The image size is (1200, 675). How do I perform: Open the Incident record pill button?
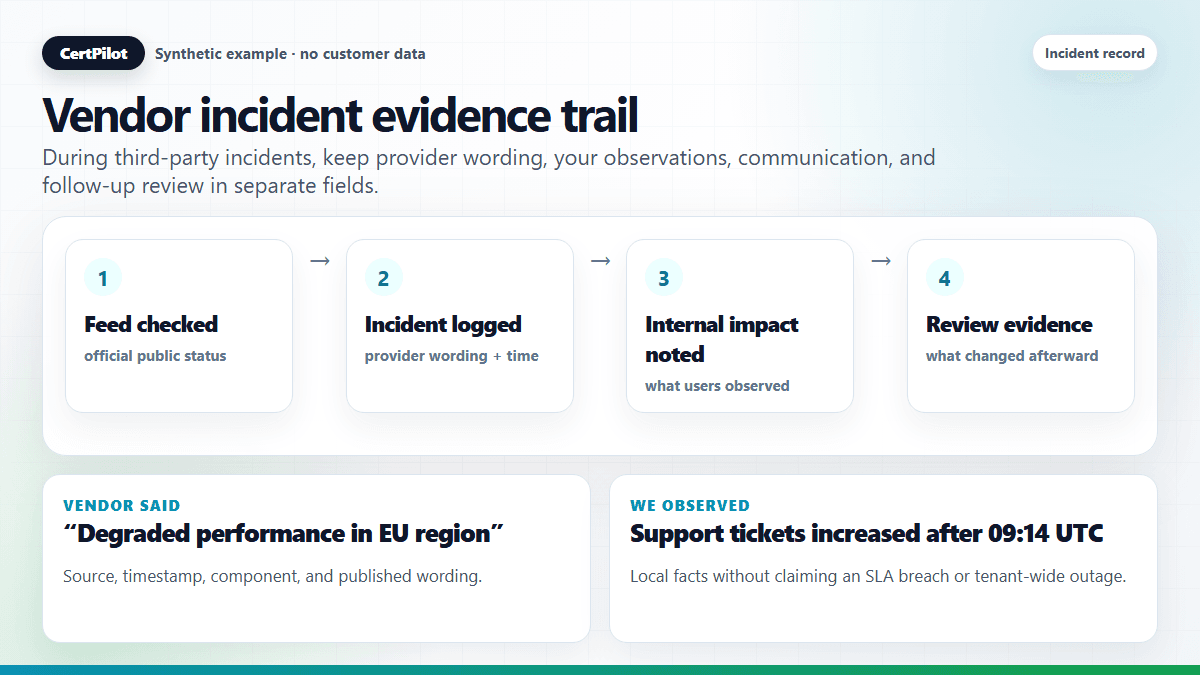tap(1095, 53)
